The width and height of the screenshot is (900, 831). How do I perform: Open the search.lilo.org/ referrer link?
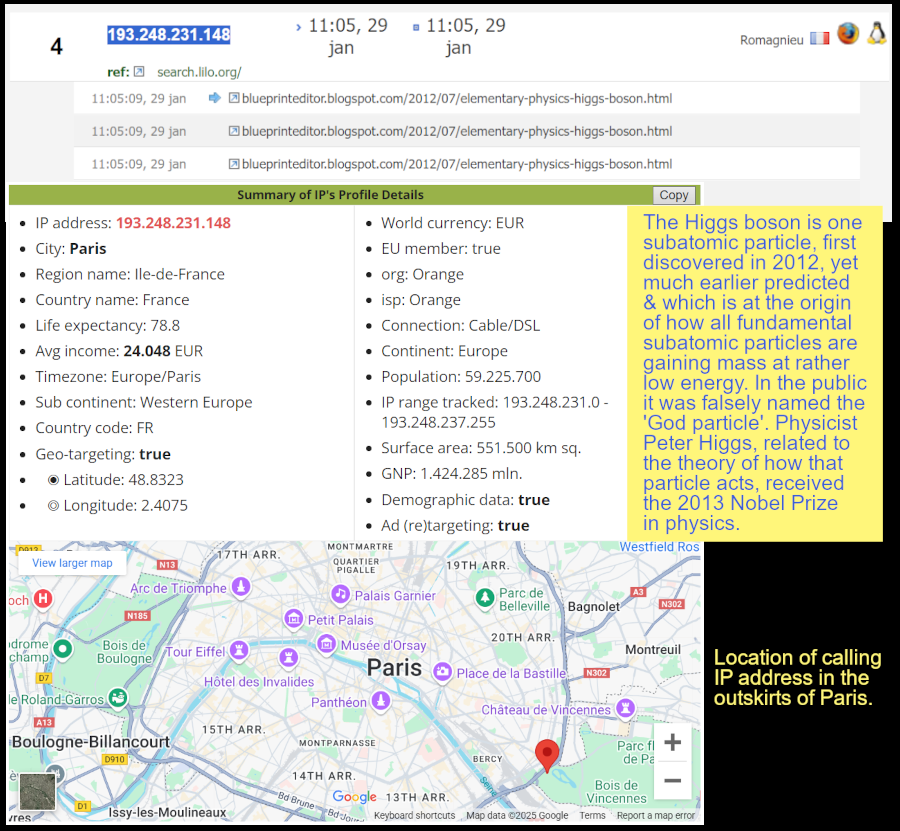(199, 72)
